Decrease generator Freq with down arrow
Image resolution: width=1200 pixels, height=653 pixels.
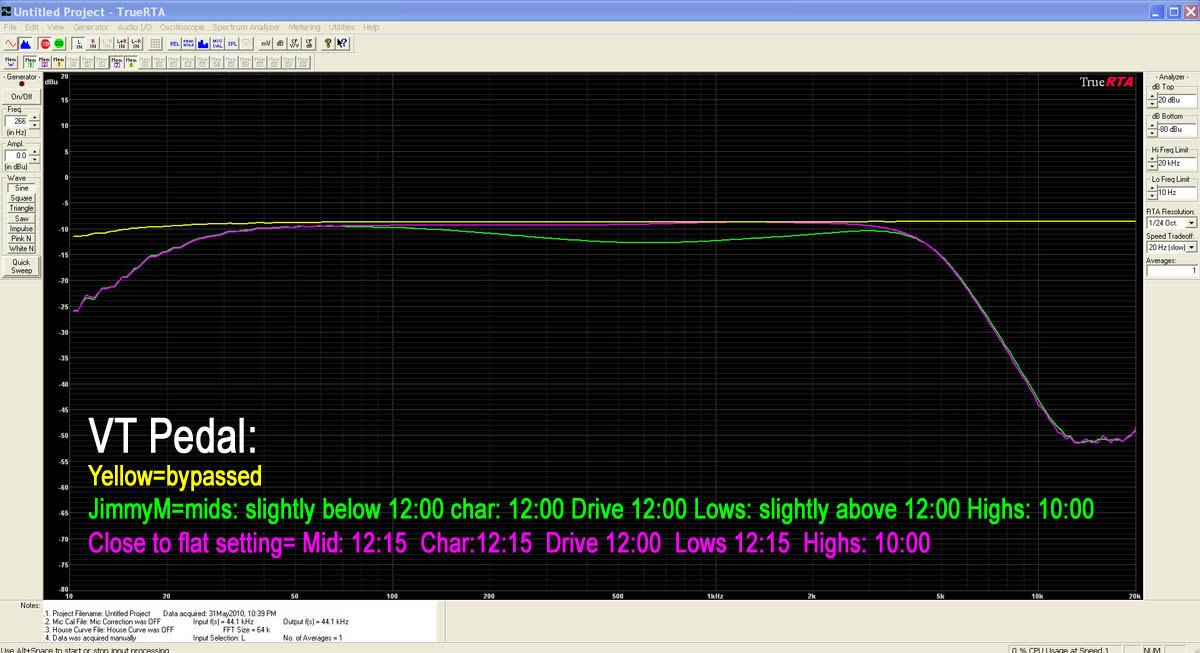[x=34, y=124]
